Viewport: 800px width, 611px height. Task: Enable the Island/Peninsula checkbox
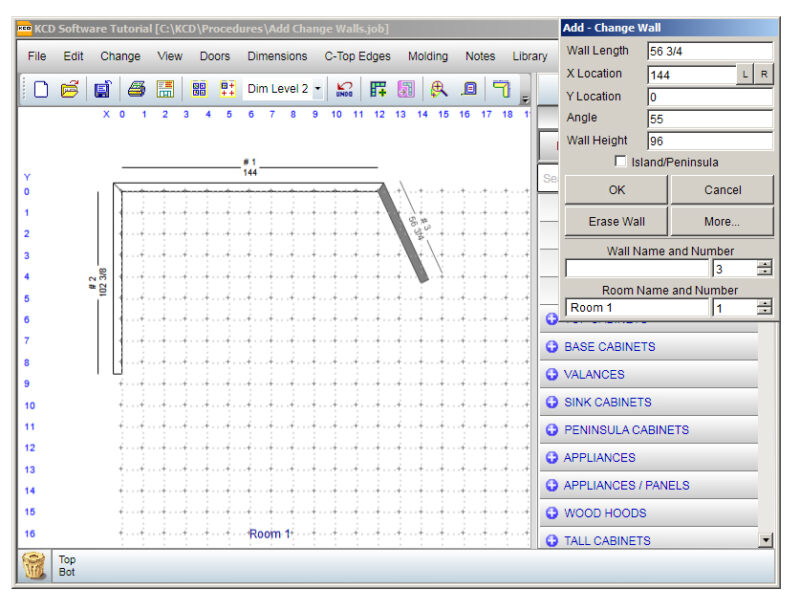coord(621,162)
